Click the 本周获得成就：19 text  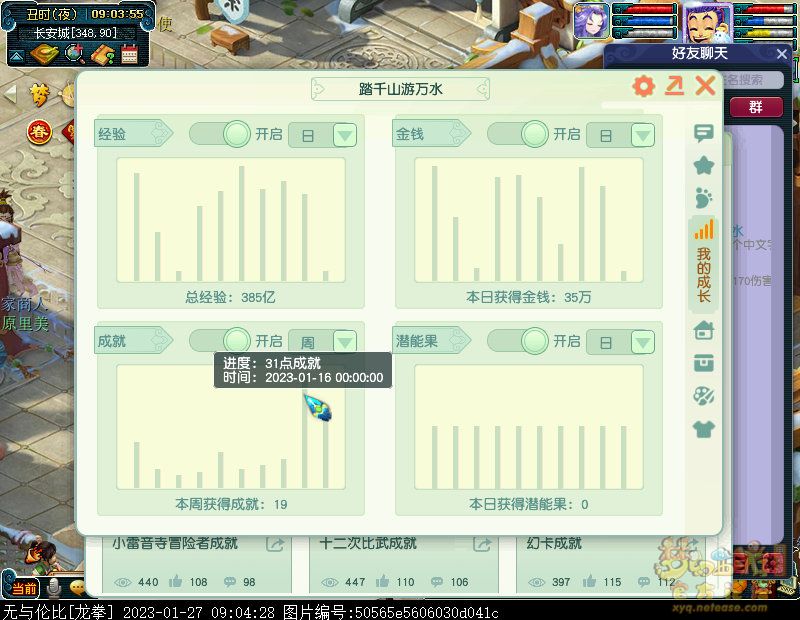(x=231, y=504)
